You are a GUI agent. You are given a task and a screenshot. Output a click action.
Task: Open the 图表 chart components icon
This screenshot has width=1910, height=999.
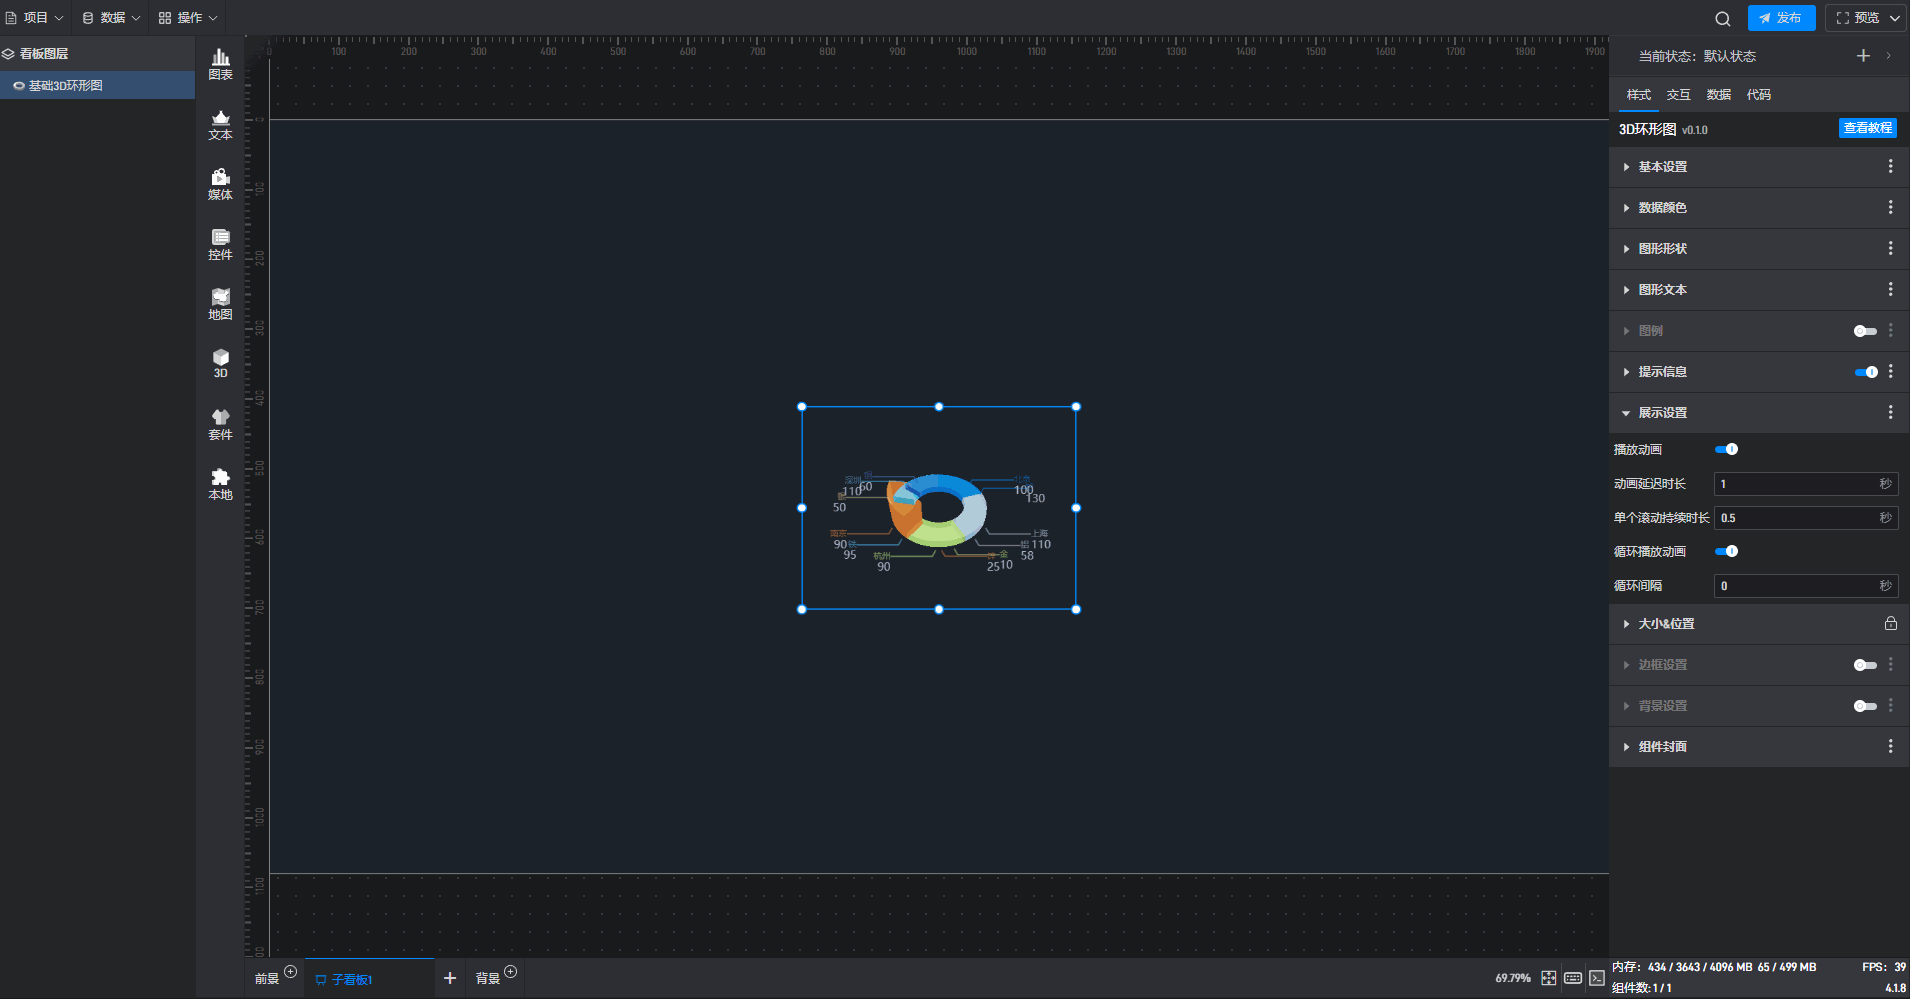pyautogui.click(x=220, y=64)
